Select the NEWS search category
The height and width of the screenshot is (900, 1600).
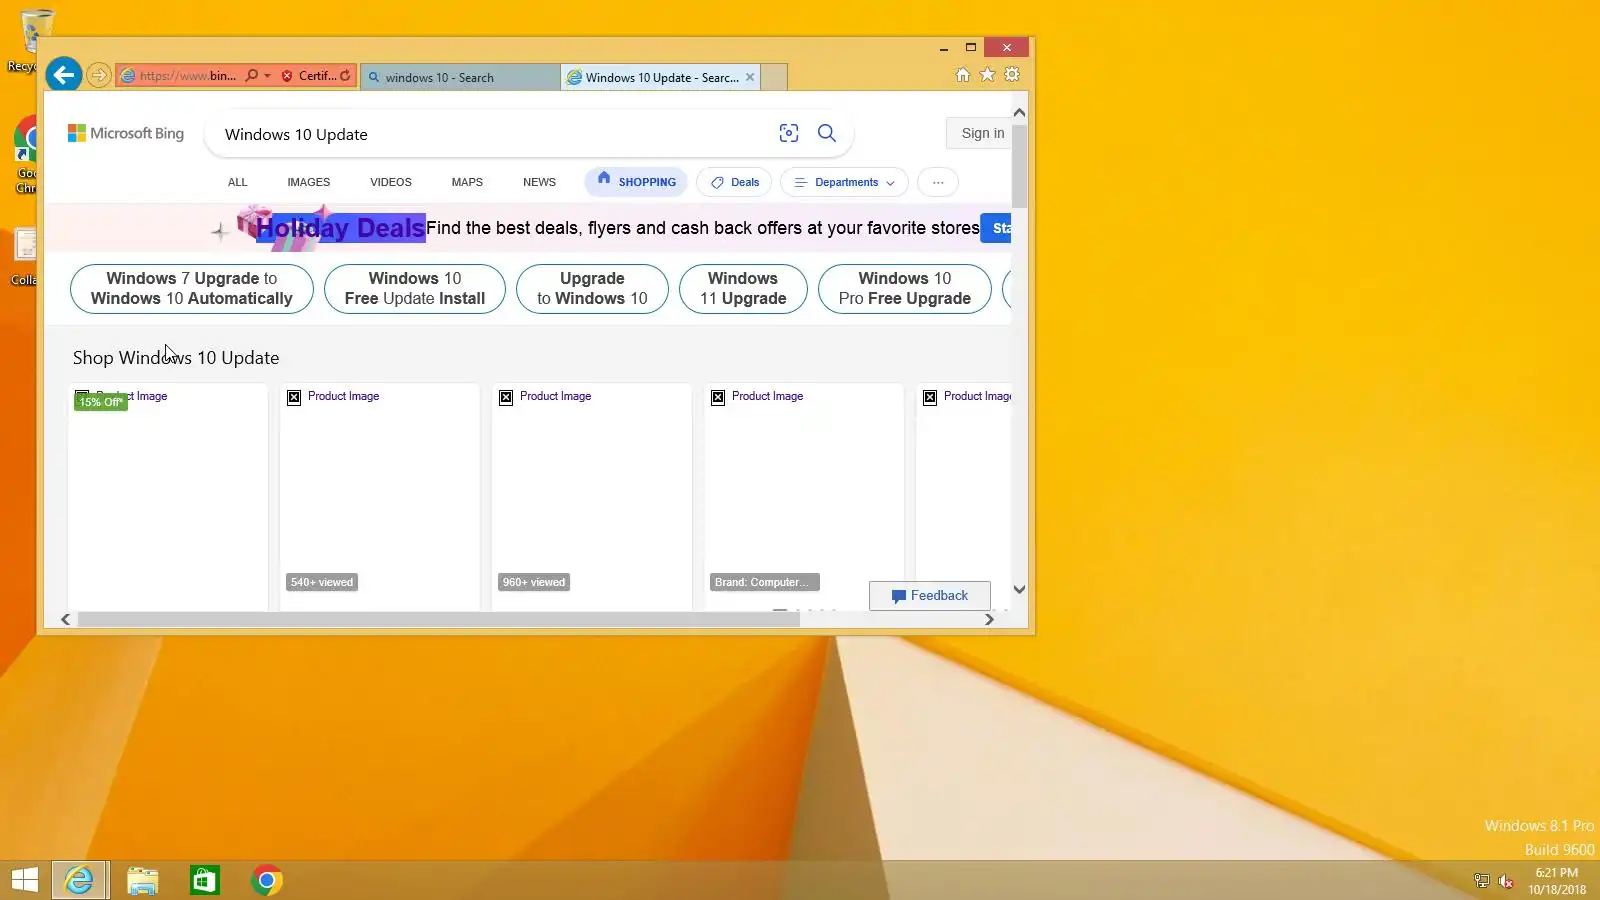point(539,182)
